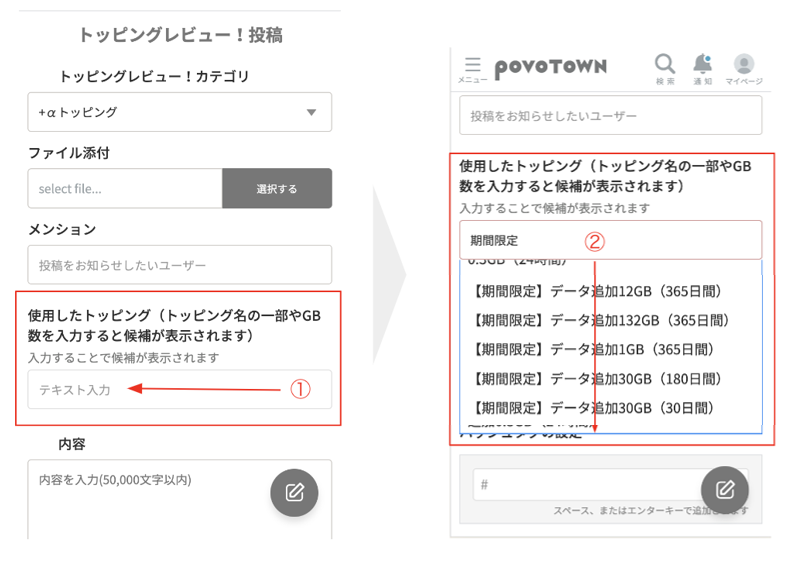
Task: Open the マイページ avatar icon
Action: click(x=743, y=66)
